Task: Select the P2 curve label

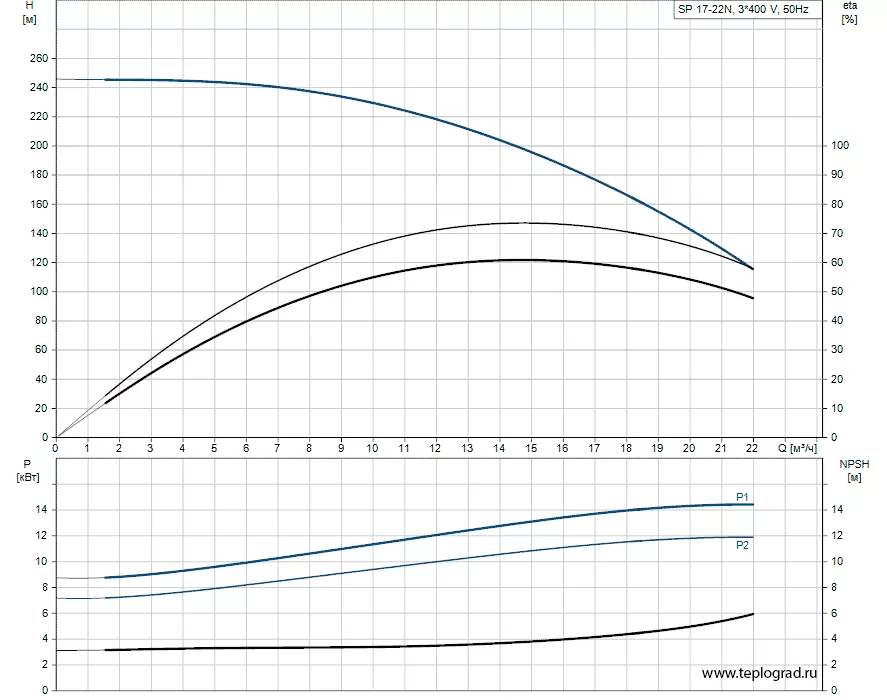Action: coord(742,545)
